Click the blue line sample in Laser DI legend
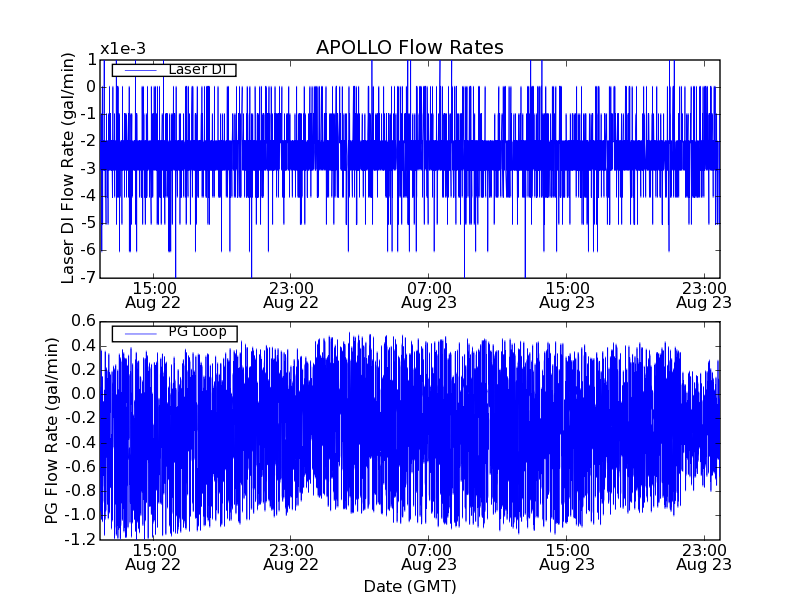800x600 pixels. [135, 69]
